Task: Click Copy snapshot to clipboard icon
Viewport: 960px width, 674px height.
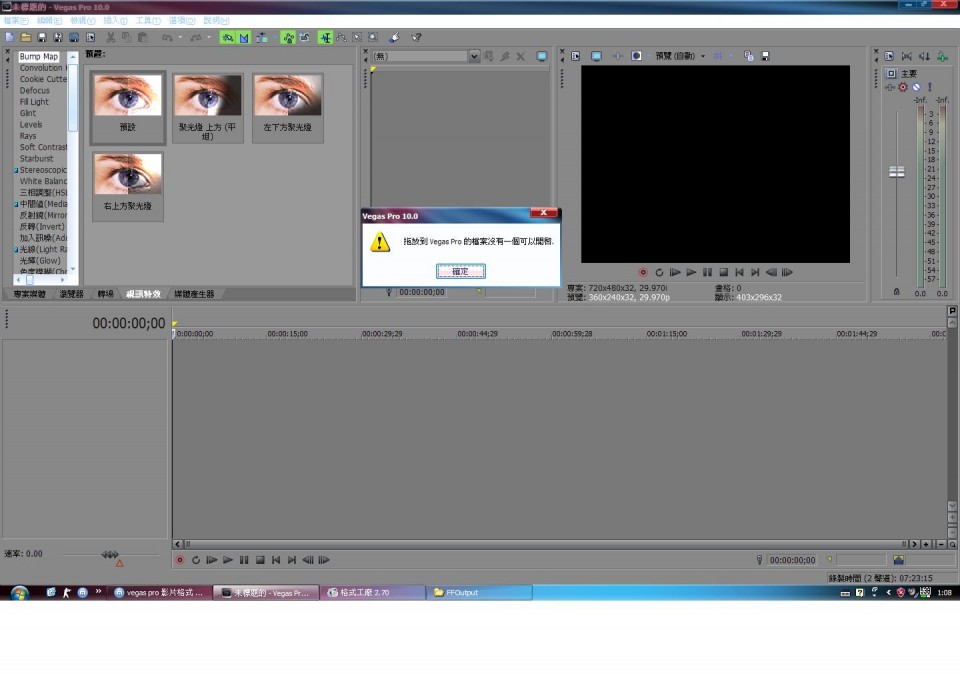Action: [748, 56]
